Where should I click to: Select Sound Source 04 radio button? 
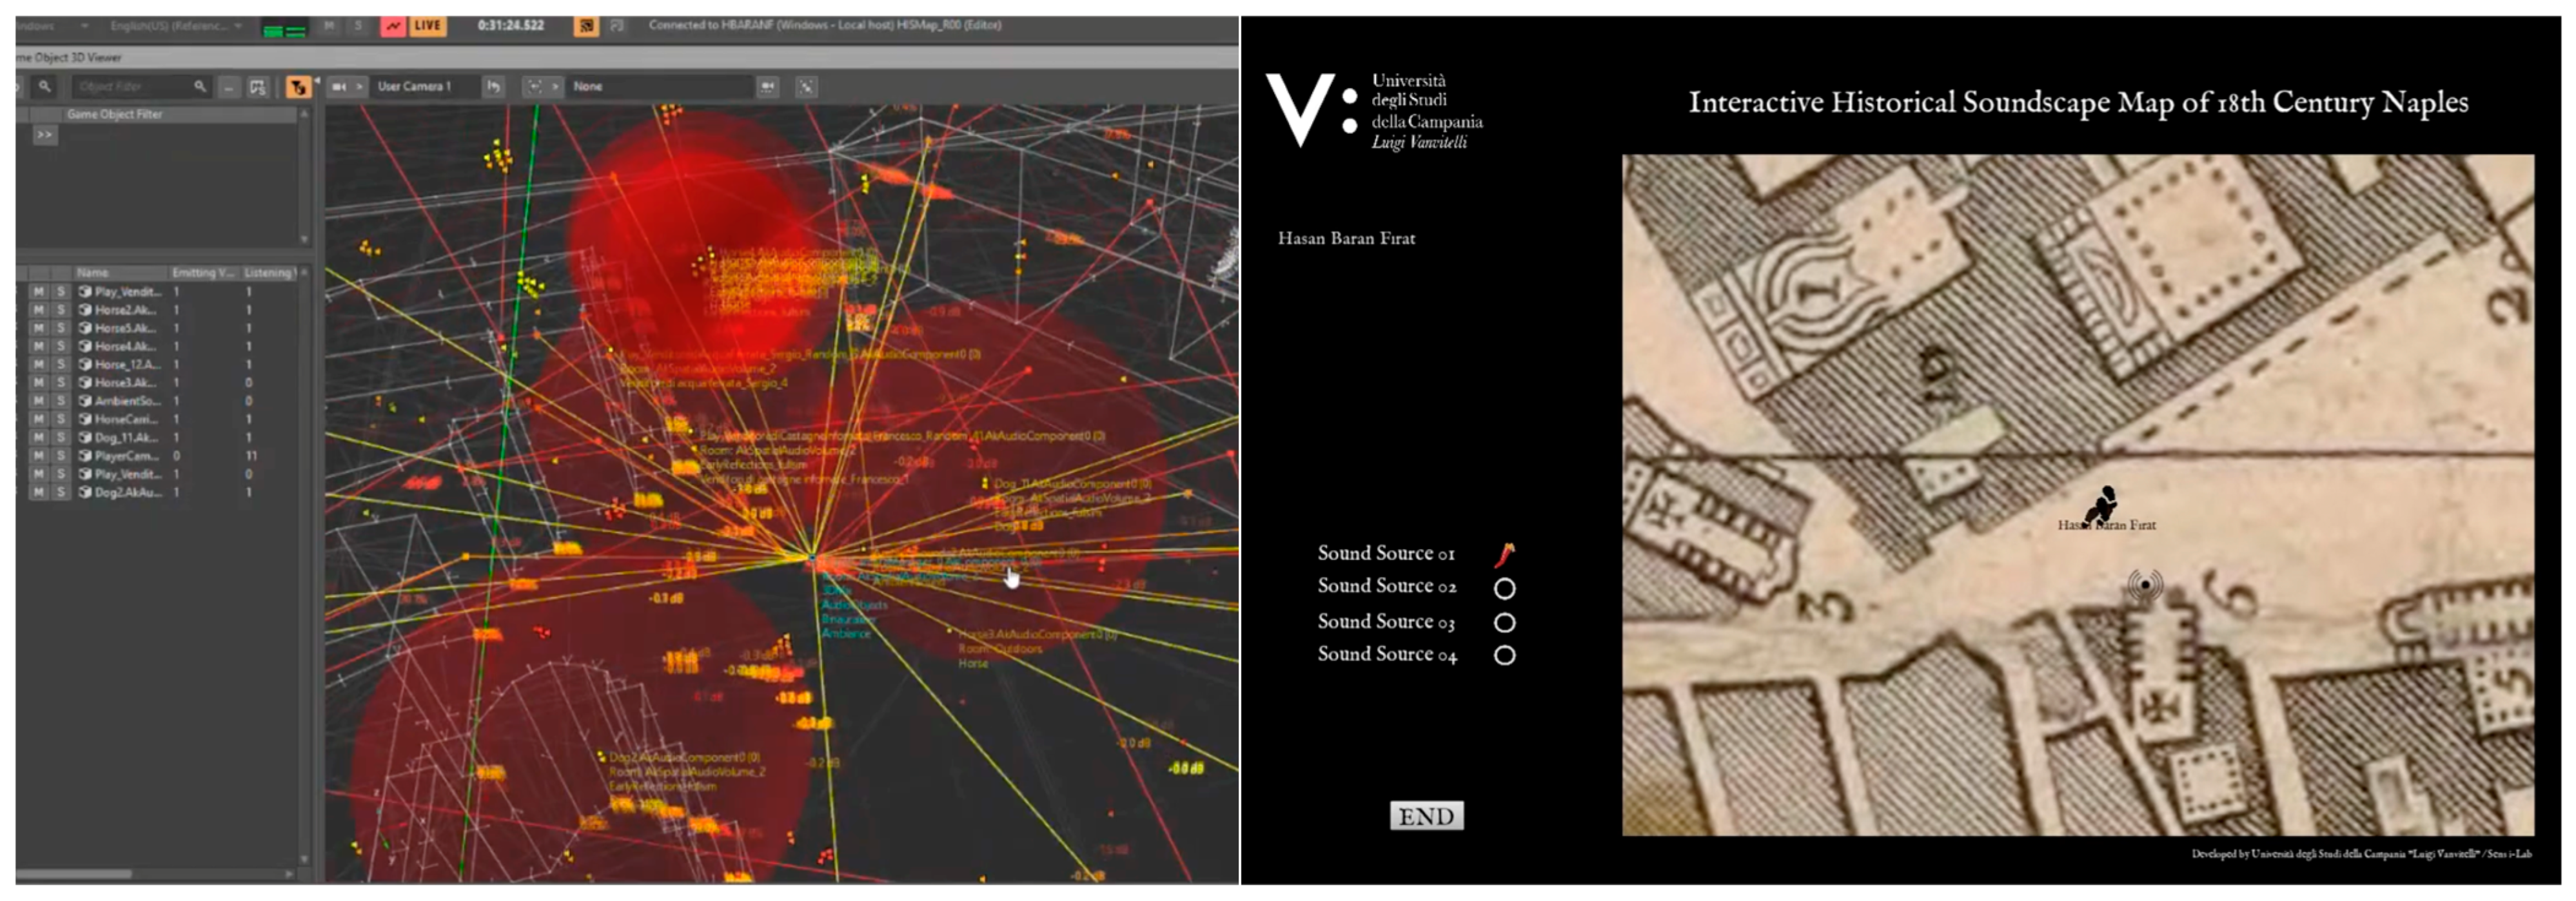click(1504, 656)
